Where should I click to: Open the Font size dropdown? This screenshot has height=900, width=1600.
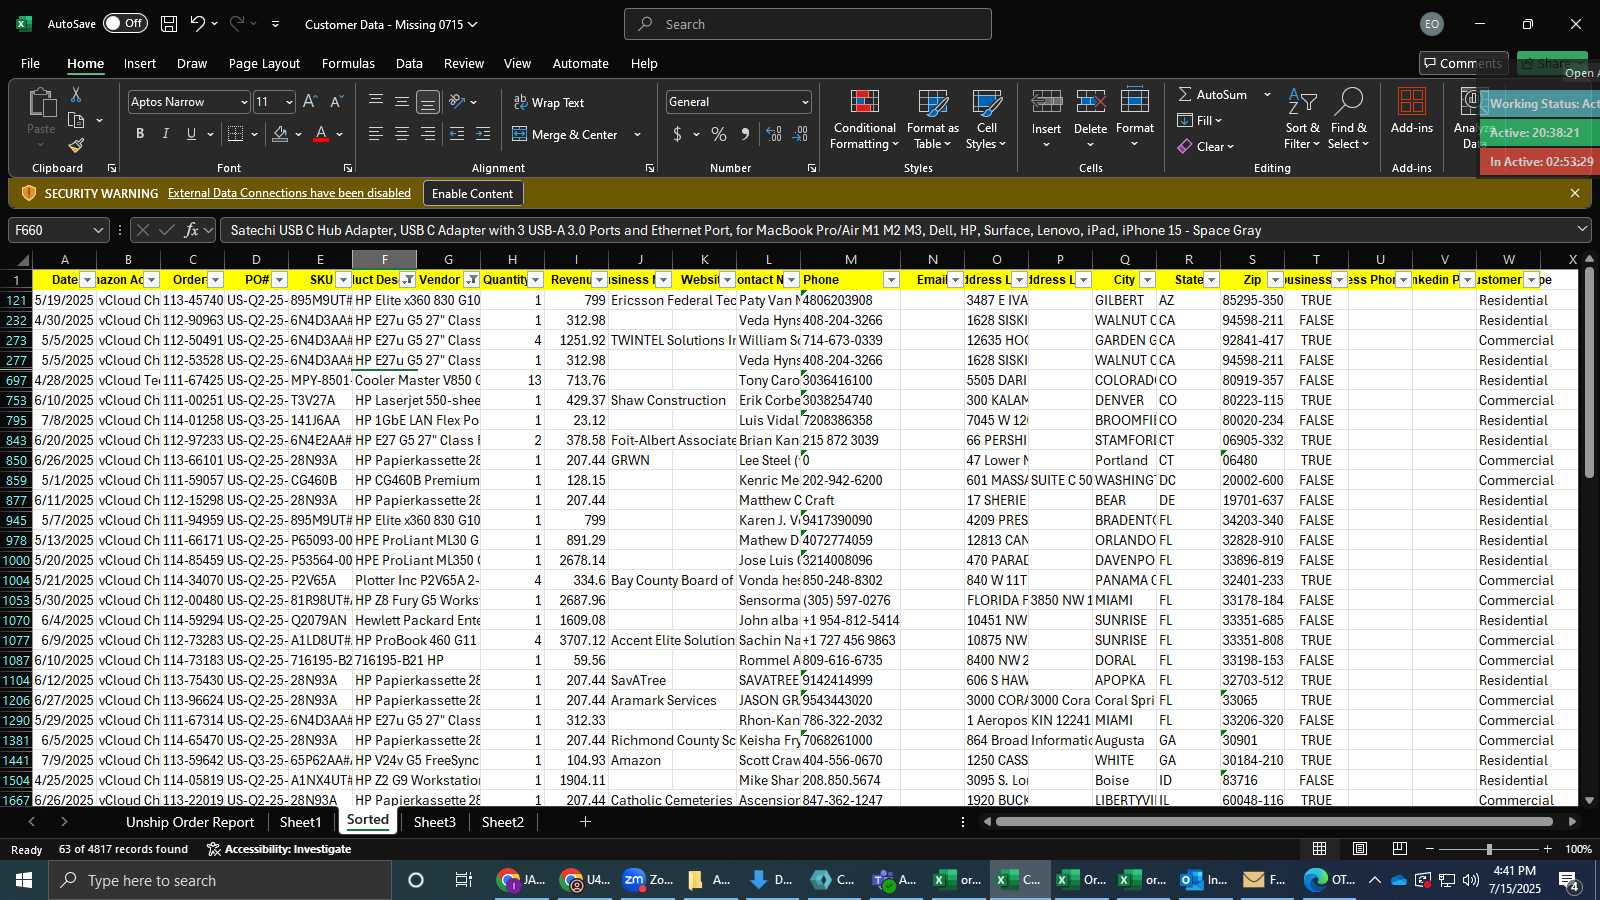[289, 102]
